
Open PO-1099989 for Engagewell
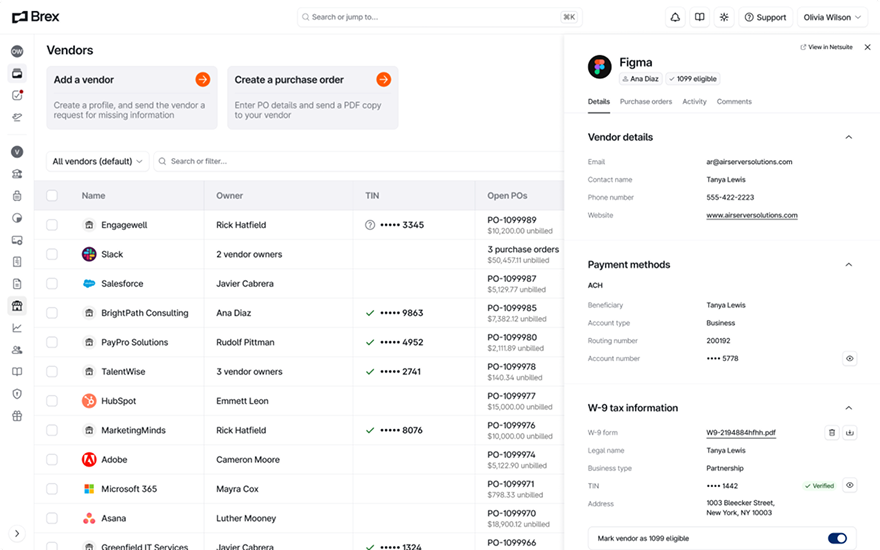tap(512, 220)
